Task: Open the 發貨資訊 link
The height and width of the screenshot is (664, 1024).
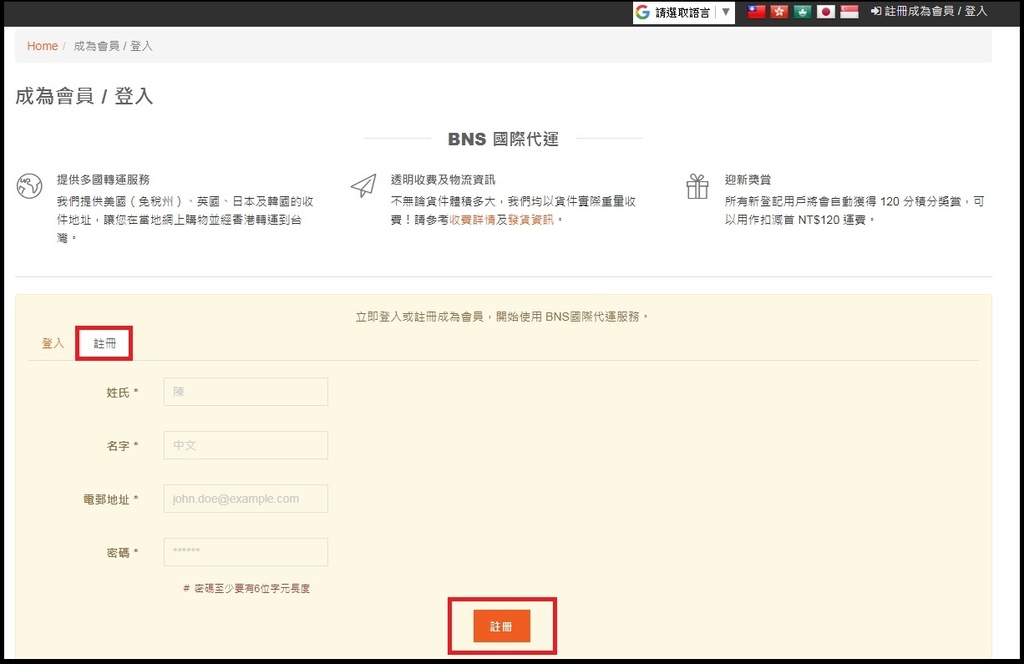Action: (x=531, y=219)
